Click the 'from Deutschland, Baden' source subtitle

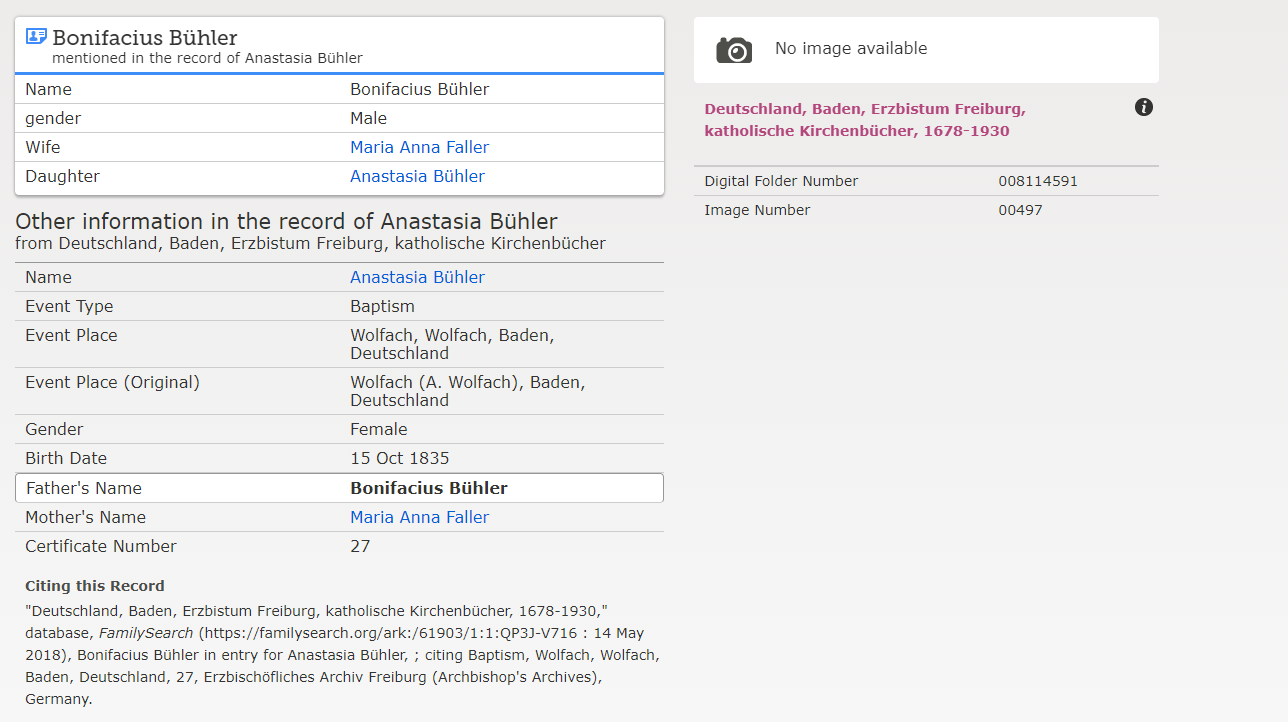point(310,243)
